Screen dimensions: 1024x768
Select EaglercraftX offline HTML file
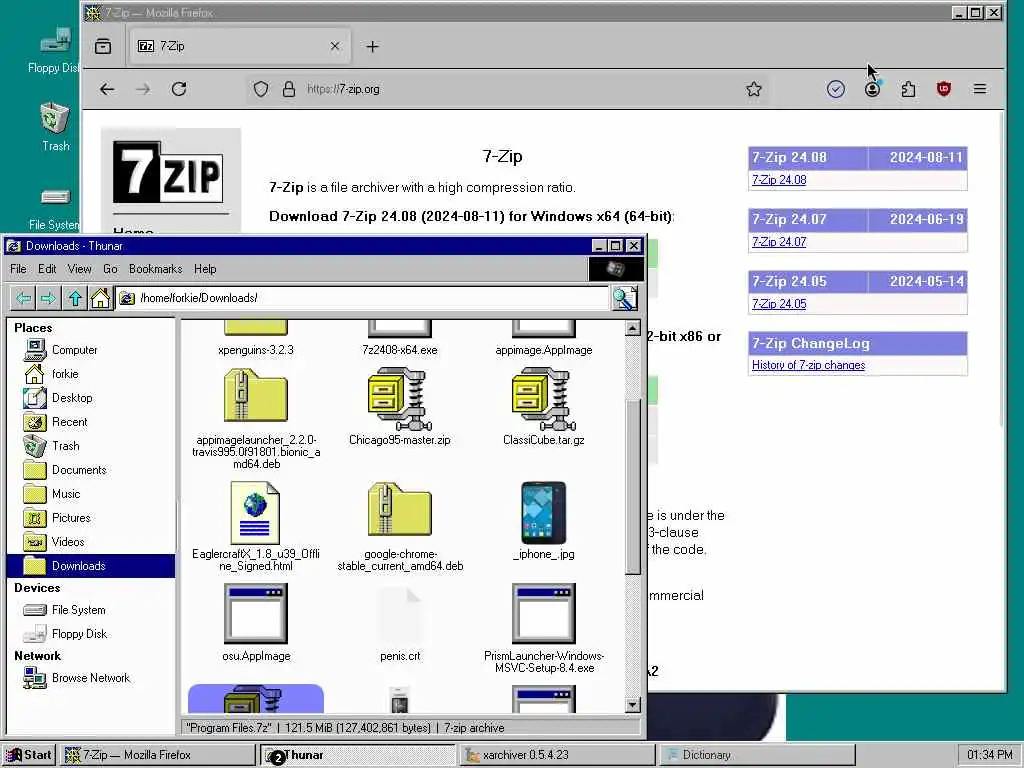click(x=256, y=526)
